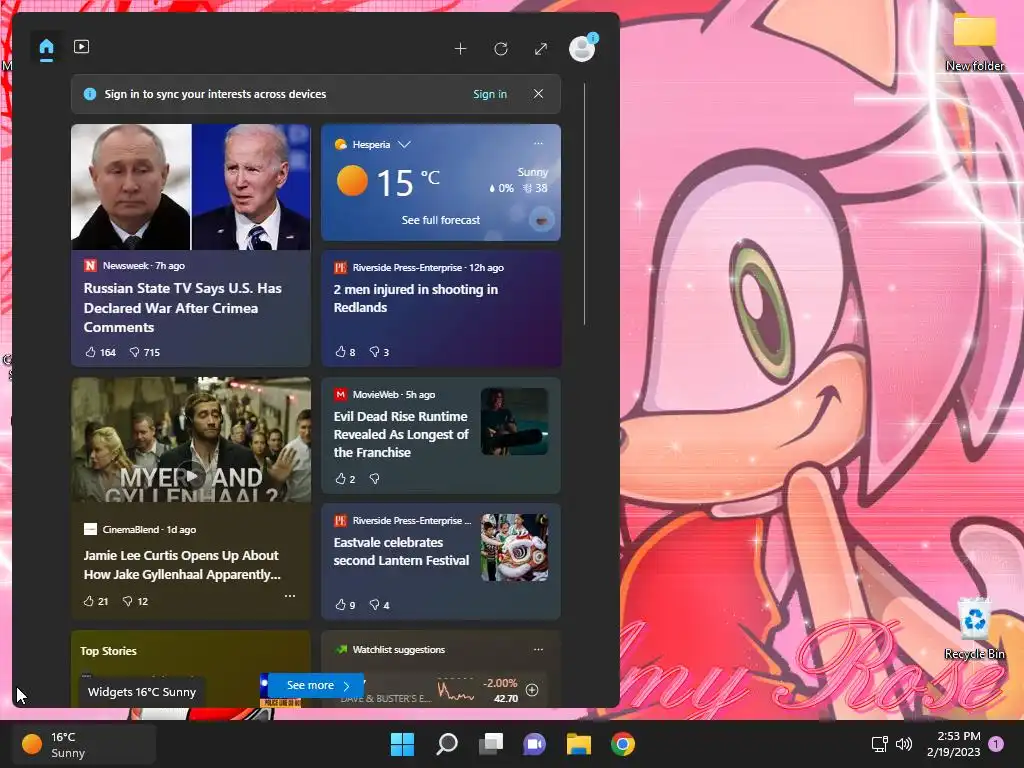This screenshot has height=768, width=1024.
Task: Switch to the Watch video tab
Action: tap(82, 47)
